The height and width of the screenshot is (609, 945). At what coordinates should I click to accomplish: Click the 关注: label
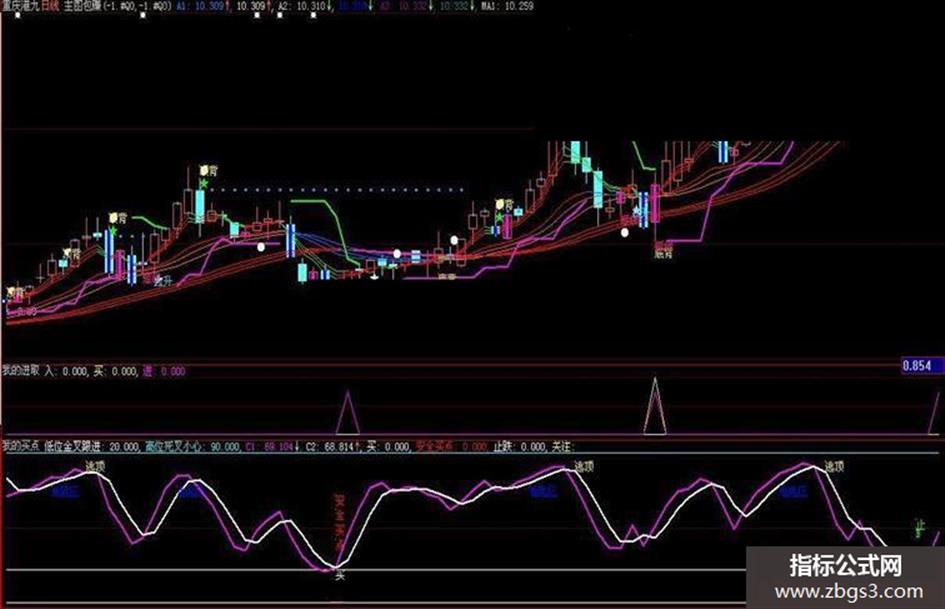(x=561, y=447)
